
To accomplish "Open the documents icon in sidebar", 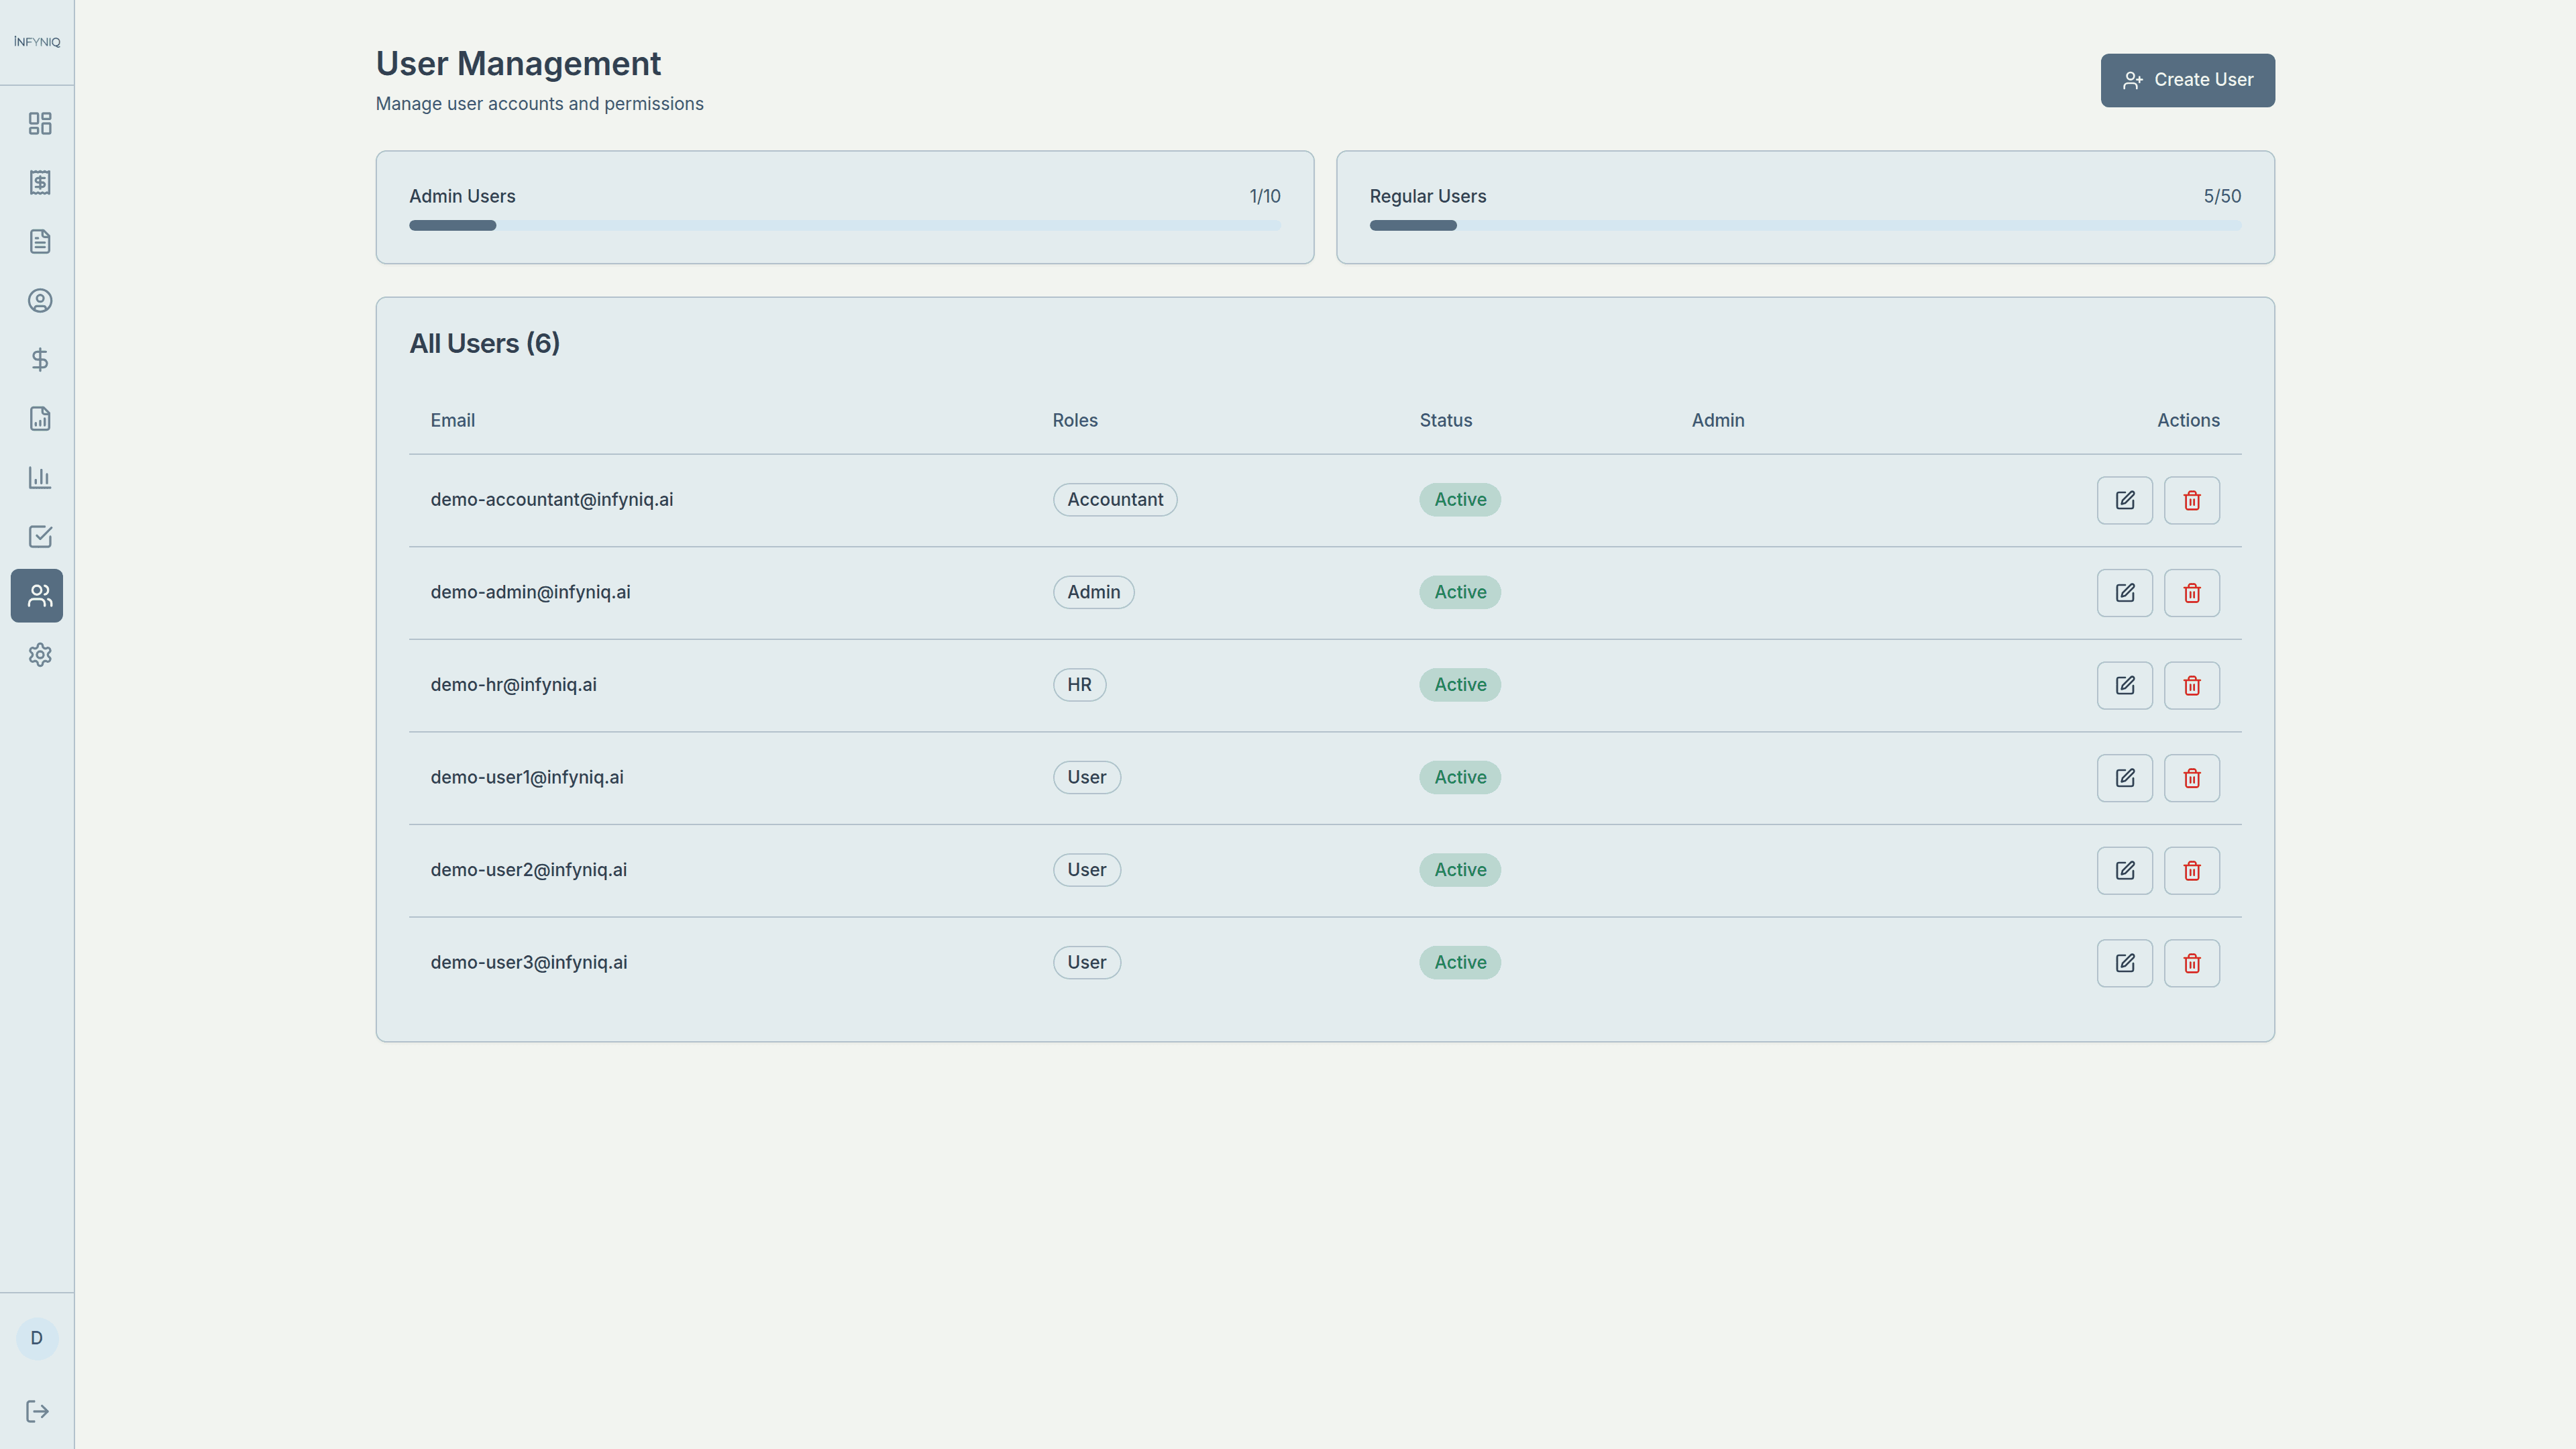I will pyautogui.click(x=39, y=241).
